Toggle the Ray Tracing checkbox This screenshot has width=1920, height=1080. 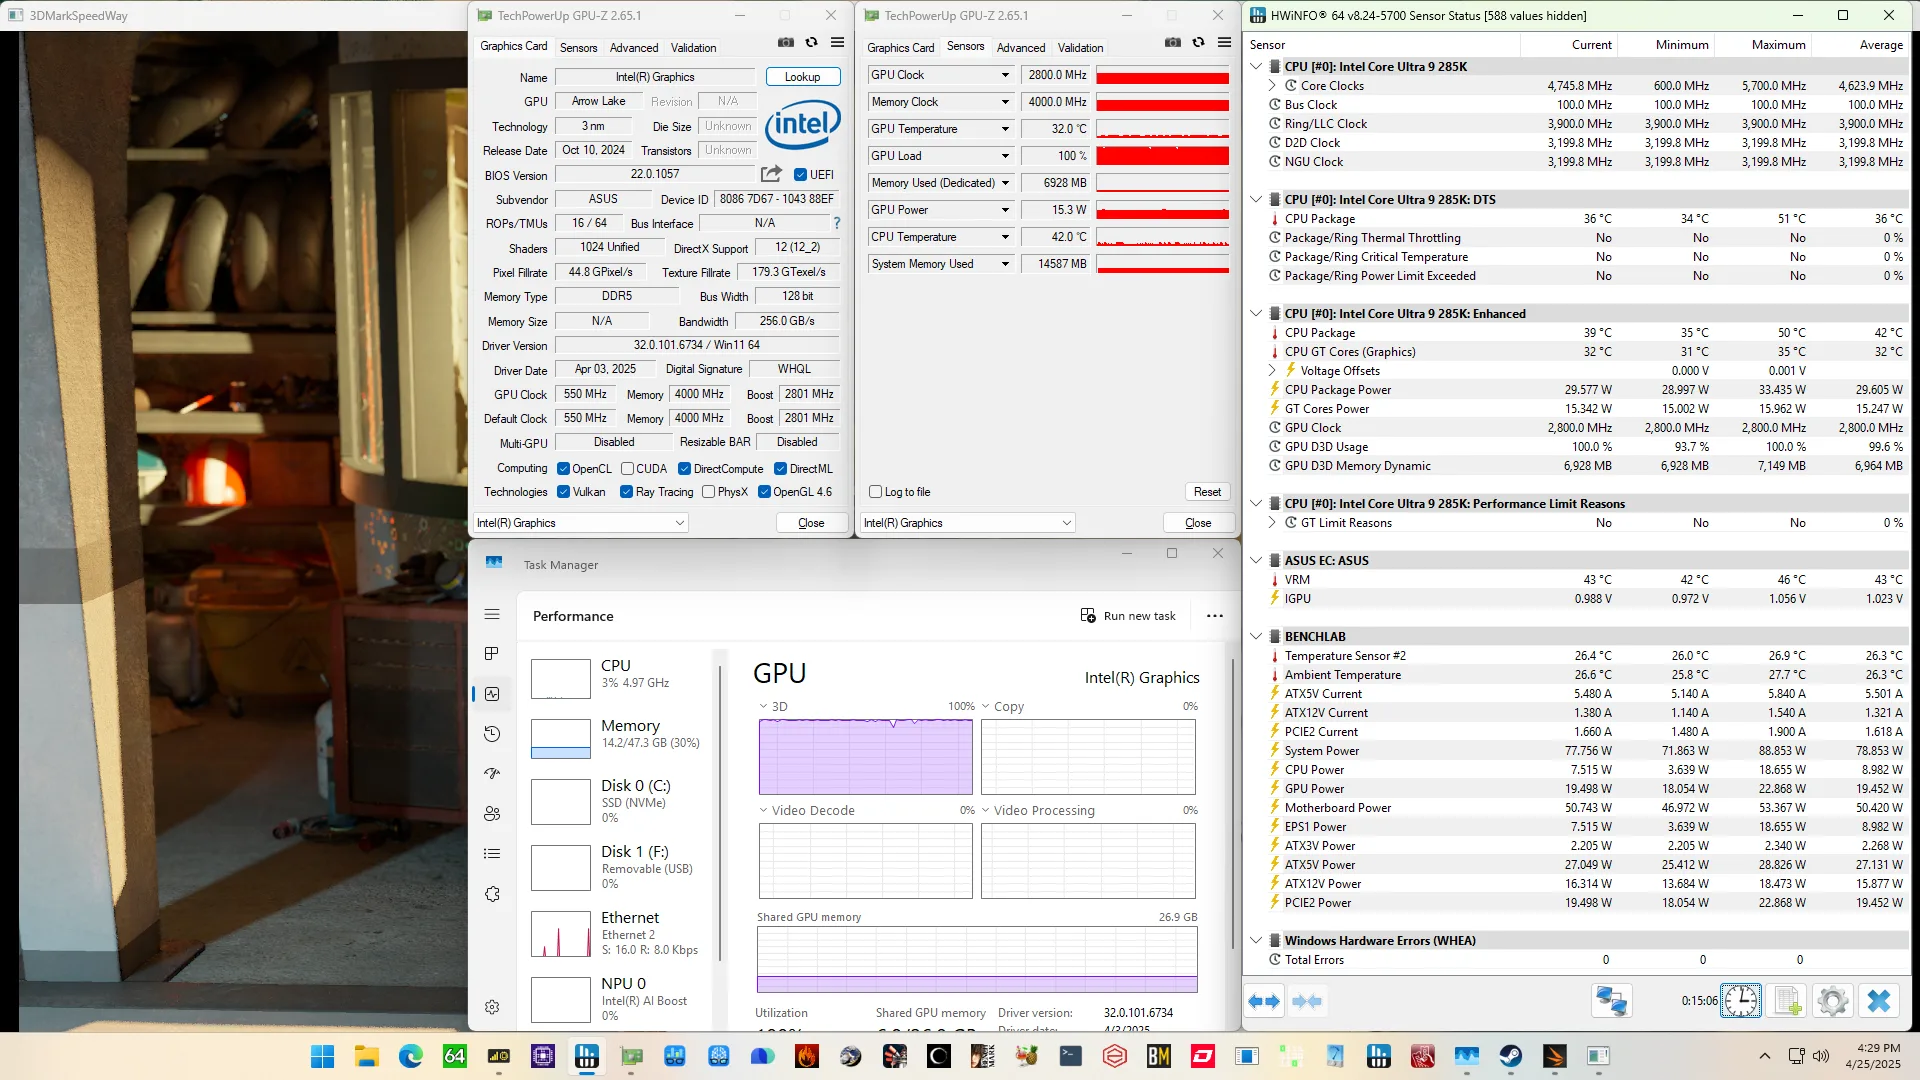point(626,492)
